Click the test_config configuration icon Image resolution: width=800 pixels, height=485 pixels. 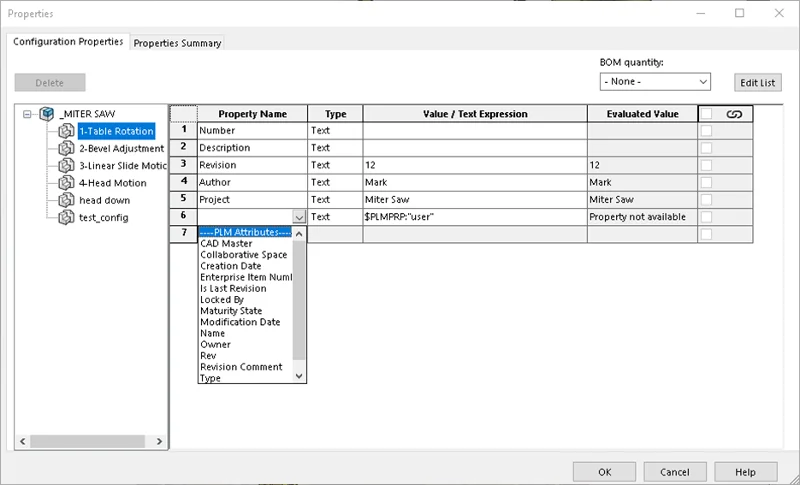point(66,217)
